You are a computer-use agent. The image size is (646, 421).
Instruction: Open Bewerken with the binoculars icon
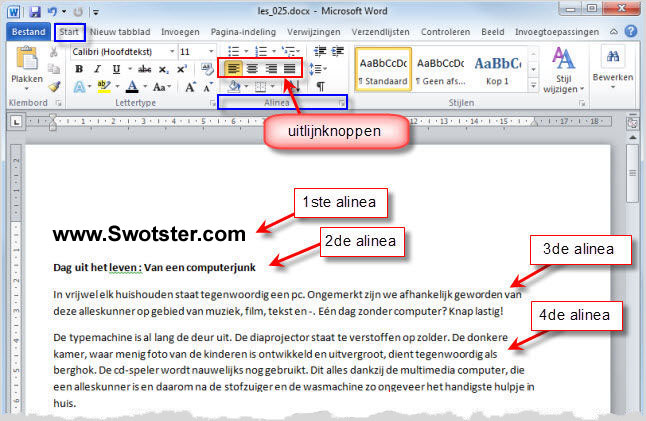(x=613, y=56)
